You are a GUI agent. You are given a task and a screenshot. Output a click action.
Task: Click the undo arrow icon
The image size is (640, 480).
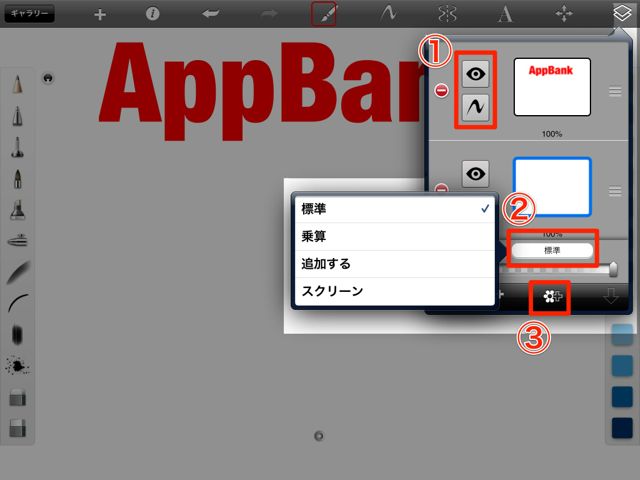210,13
